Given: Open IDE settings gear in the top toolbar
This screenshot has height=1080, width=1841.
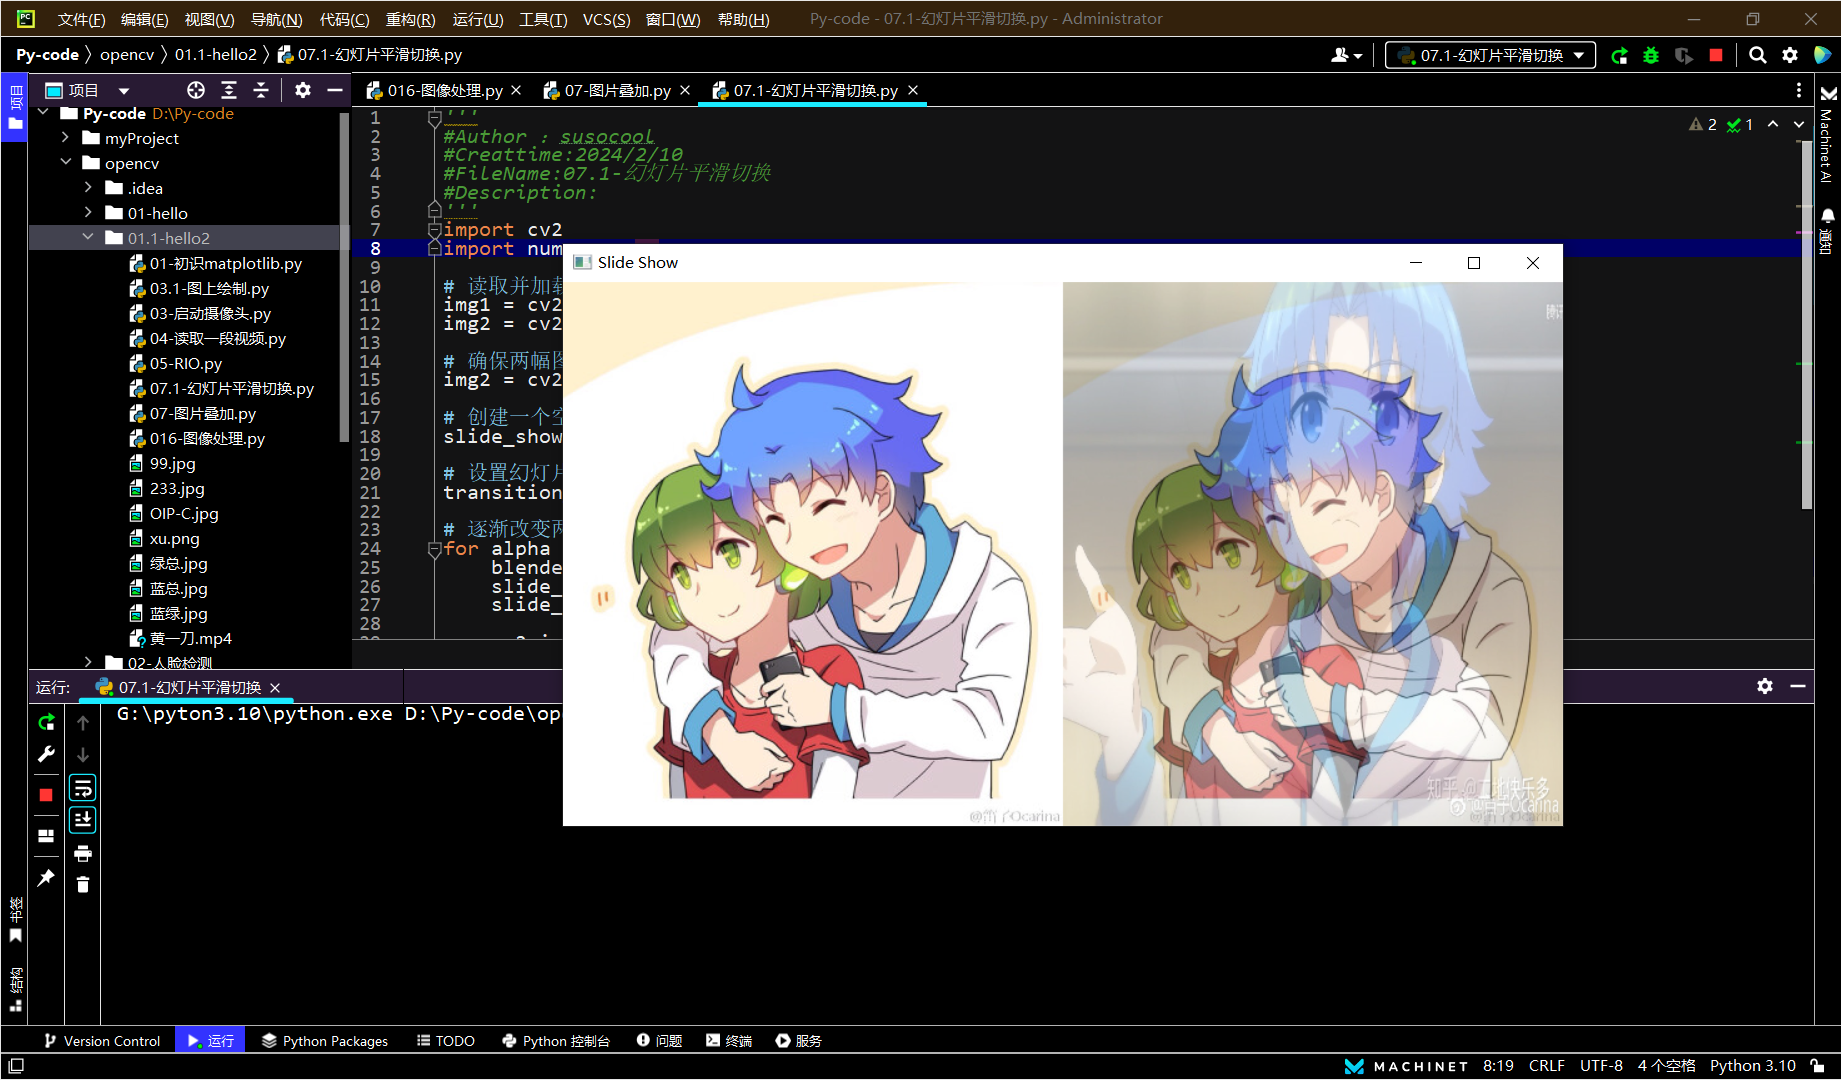Looking at the screenshot, I should pyautogui.click(x=1790, y=56).
